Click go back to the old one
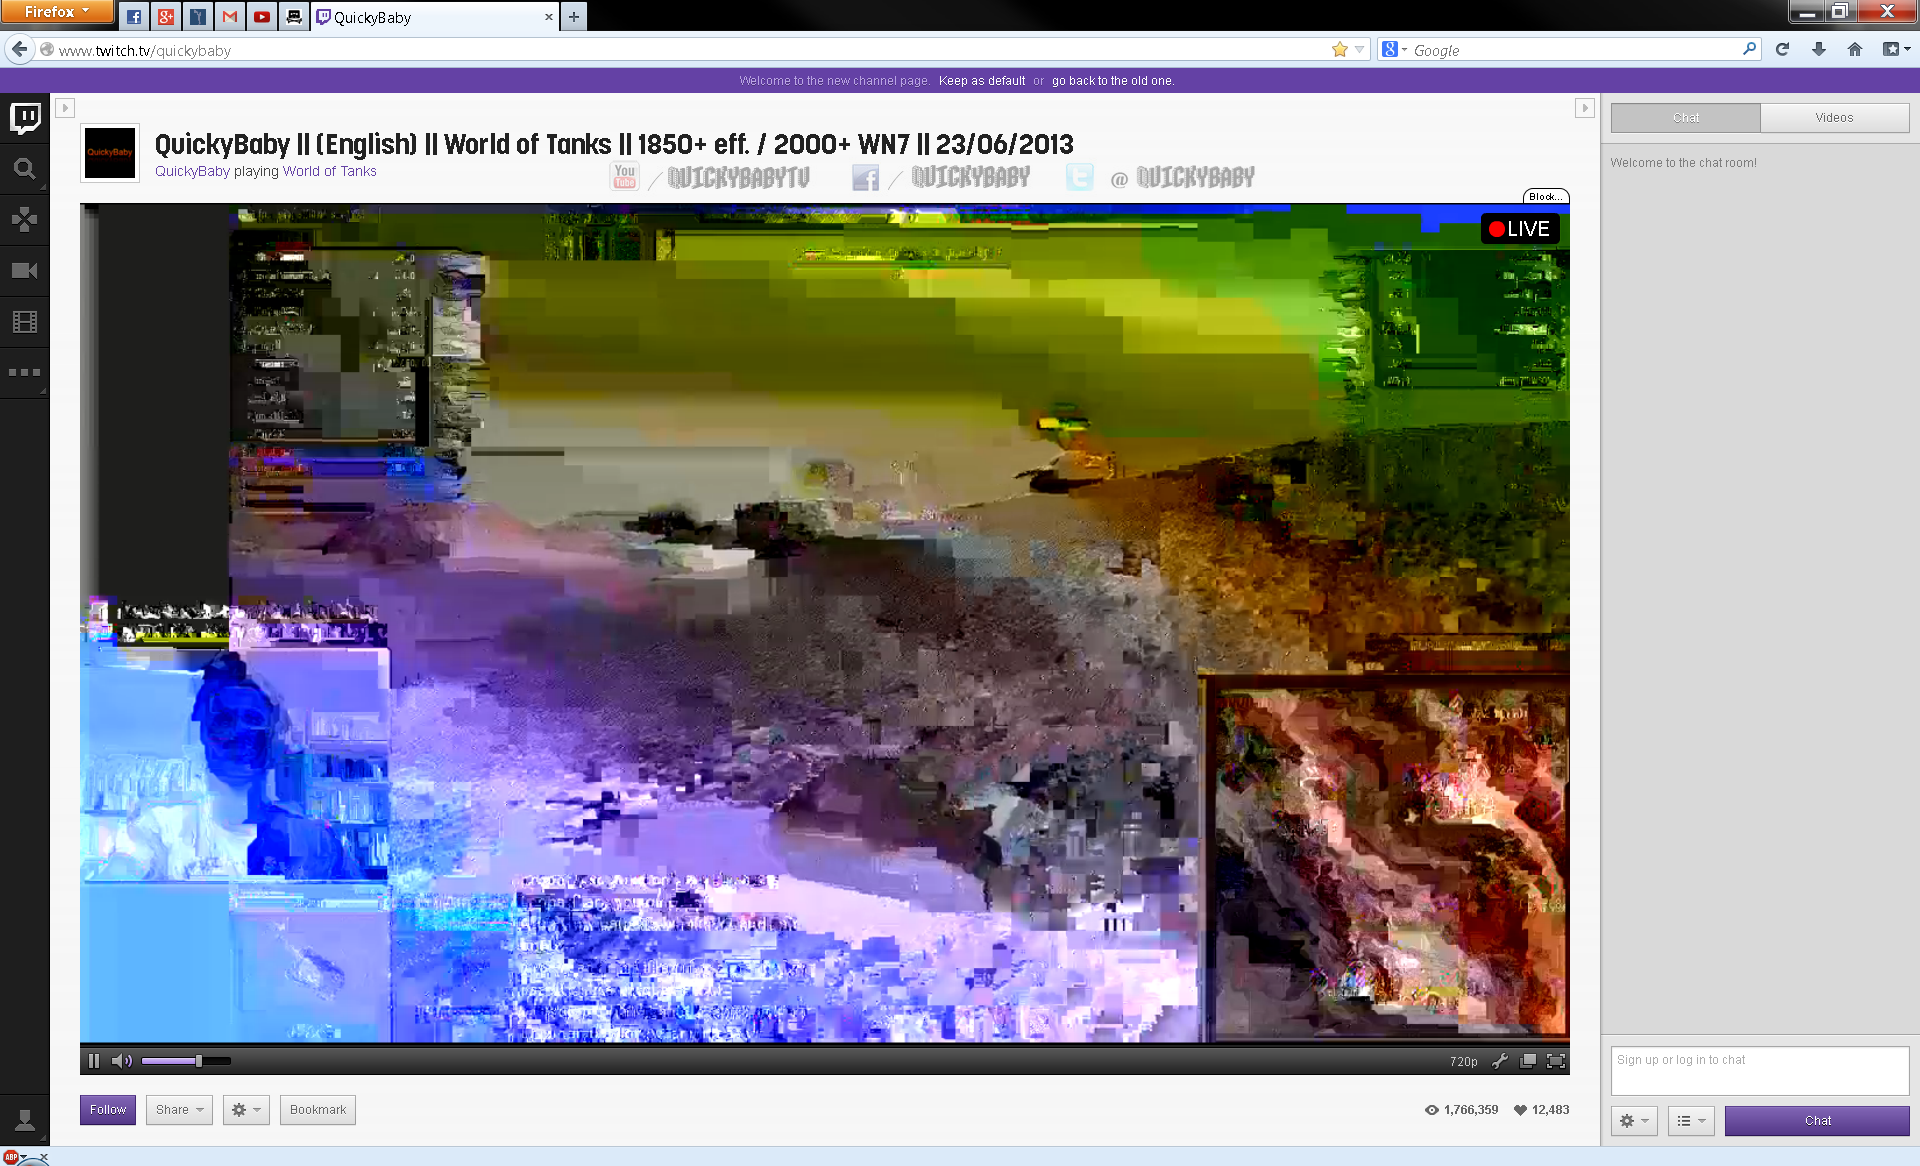 [x=1112, y=81]
